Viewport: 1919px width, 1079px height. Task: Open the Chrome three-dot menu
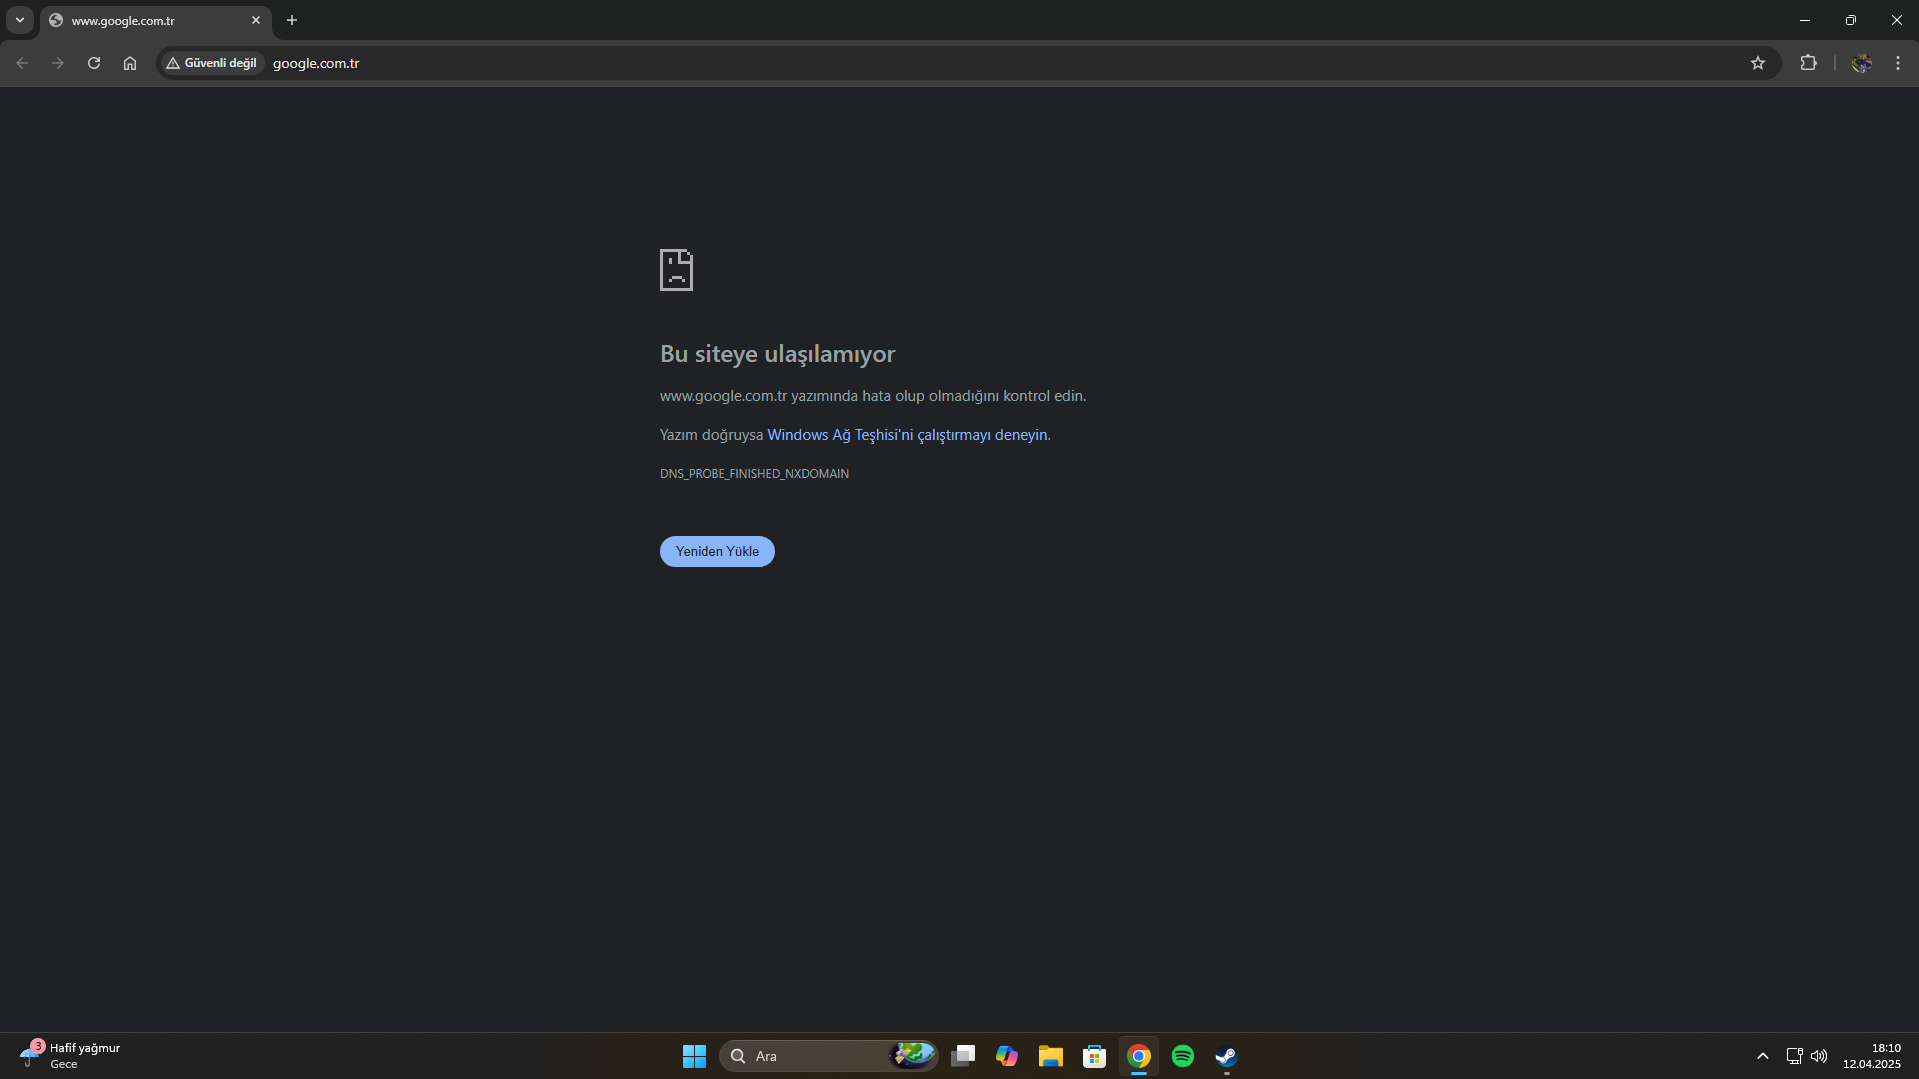click(x=1898, y=63)
